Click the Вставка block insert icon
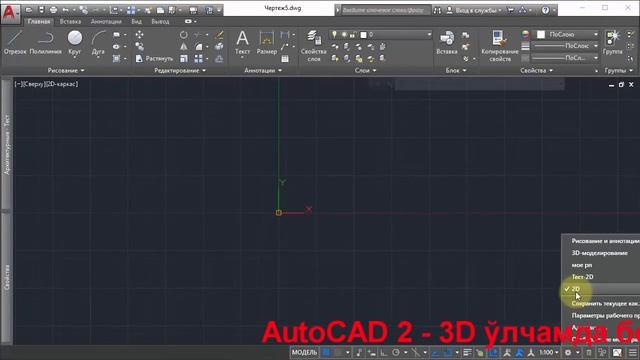This screenshot has width=640, height=360. coord(447,42)
